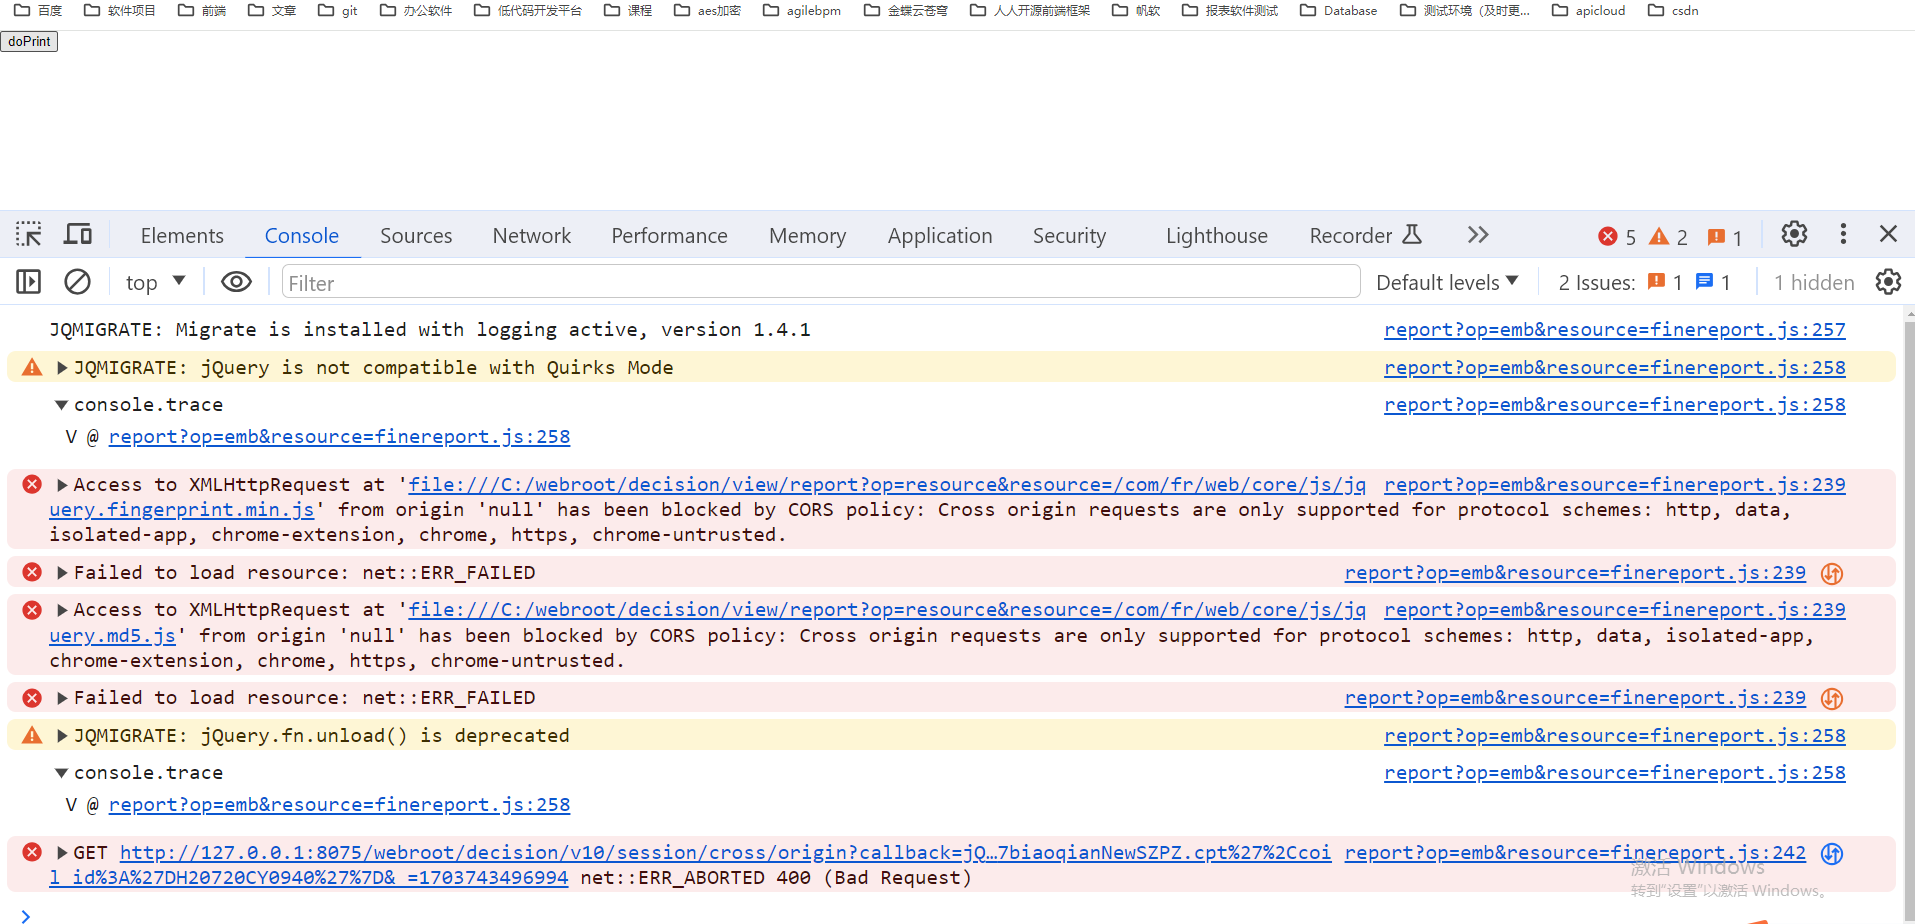This screenshot has height=924, width=1915.
Task: Open the apicloud bookmark folder
Action: coord(1588,10)
